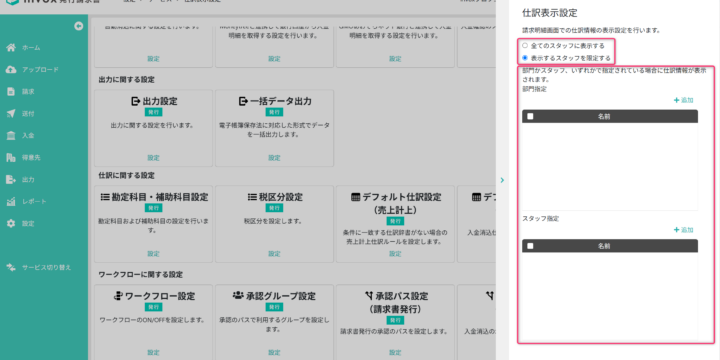Open 設定 link on 承認グループ設定 card

pyautogui.click(x=274, y=353)
